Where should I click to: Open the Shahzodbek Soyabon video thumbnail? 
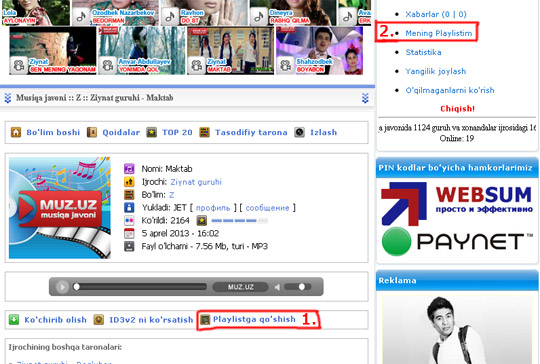point(319,51)
